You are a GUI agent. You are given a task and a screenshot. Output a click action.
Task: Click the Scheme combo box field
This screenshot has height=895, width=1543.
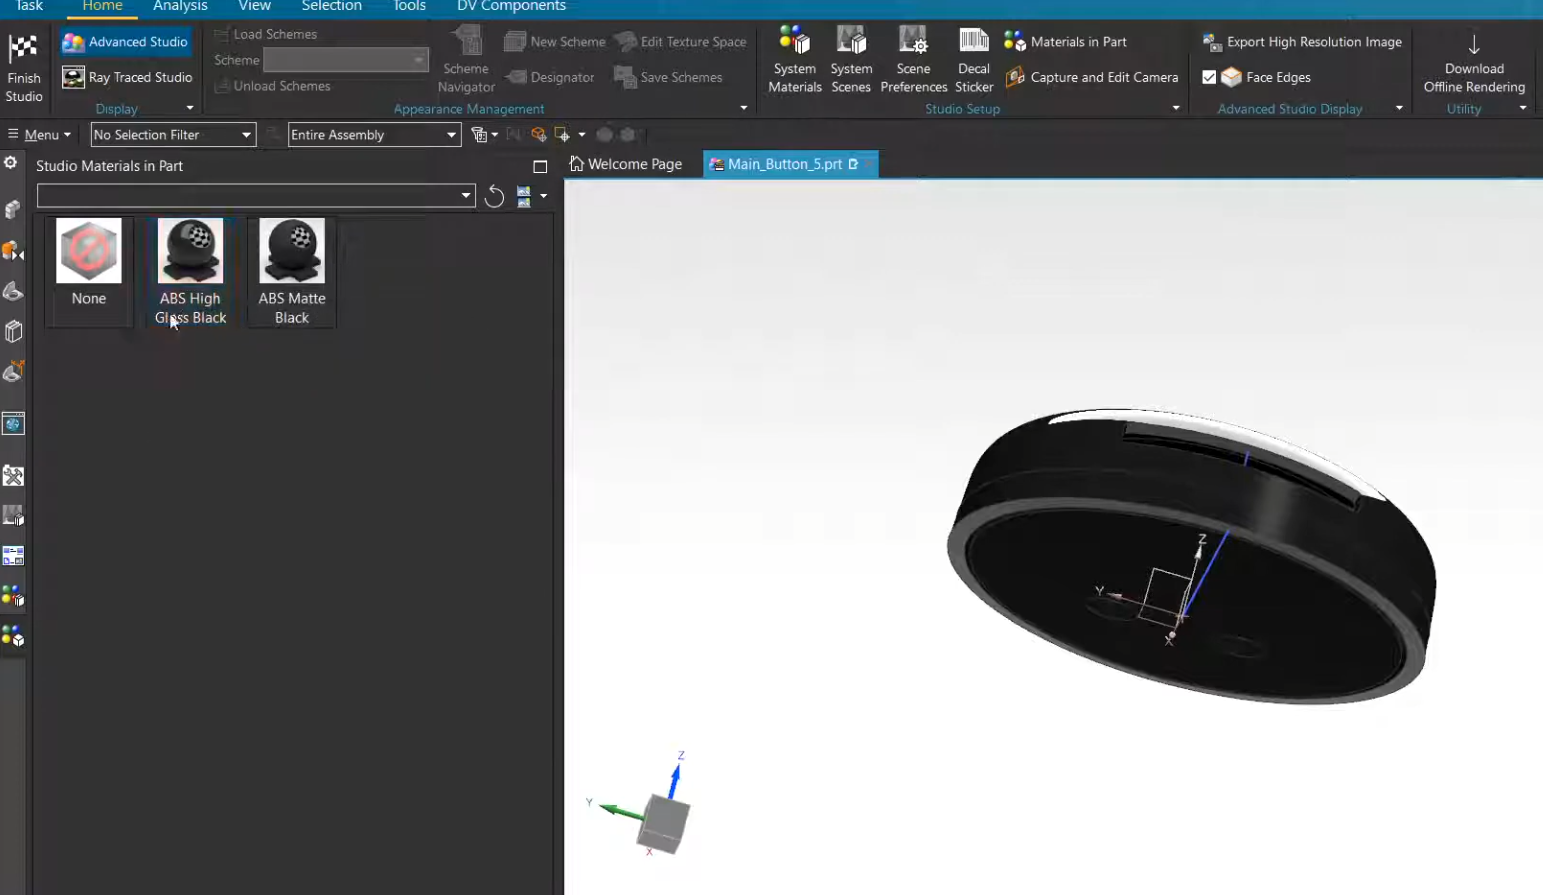click(345, 60)
